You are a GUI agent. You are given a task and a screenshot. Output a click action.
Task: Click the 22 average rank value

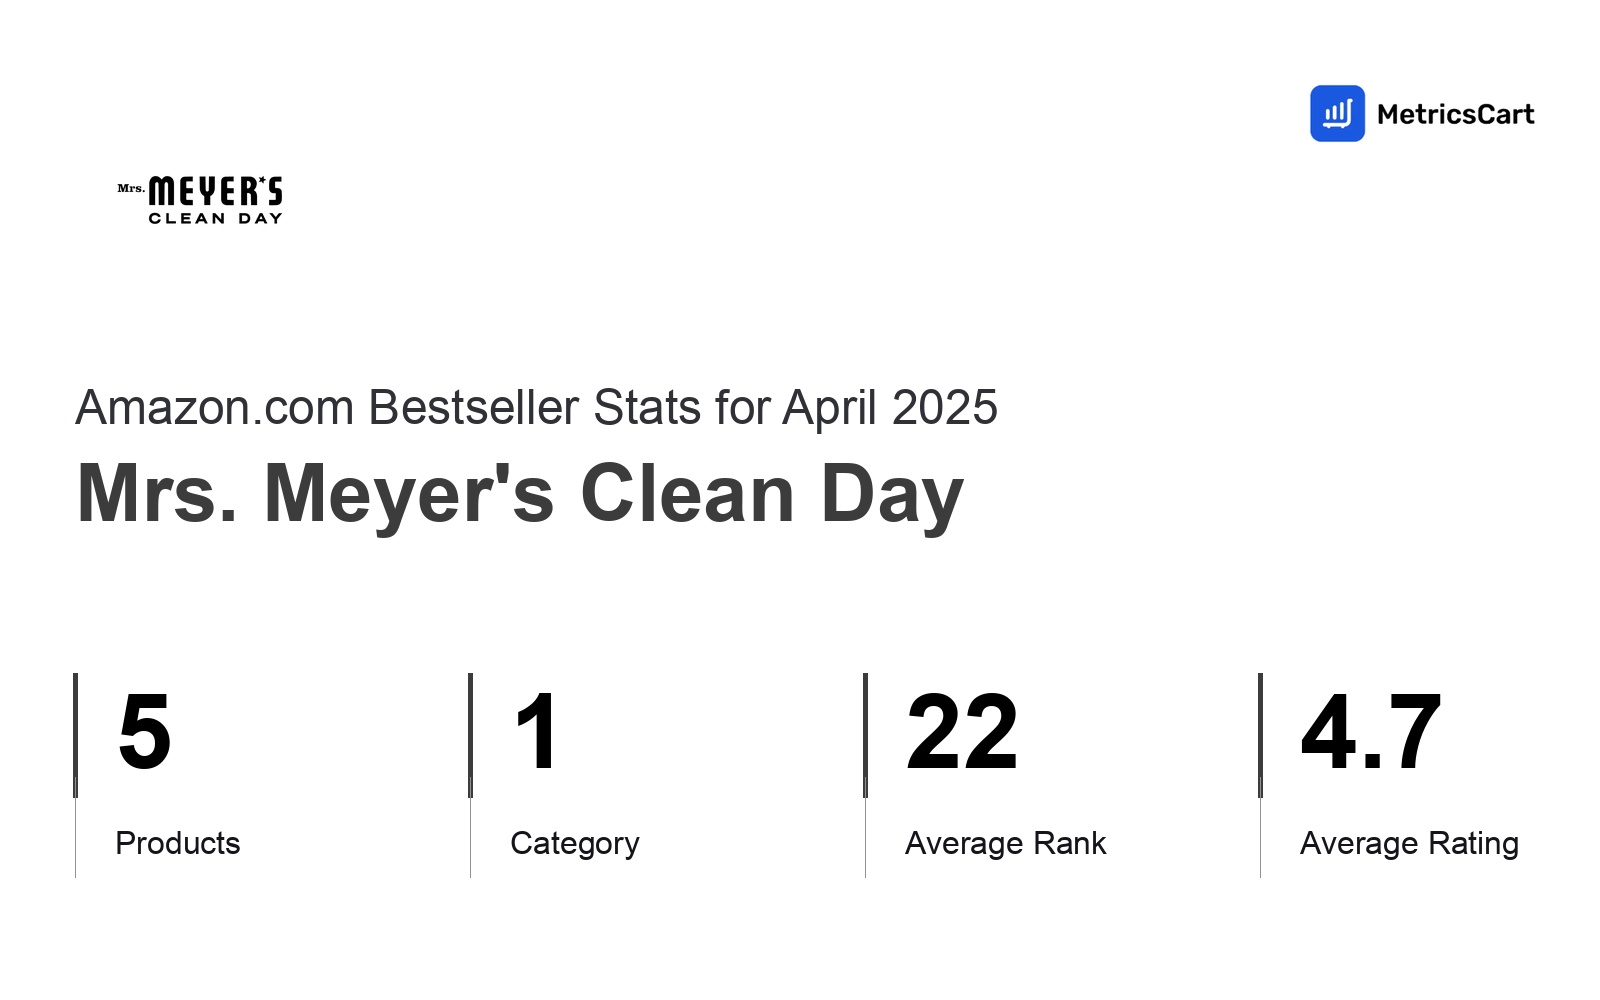[962, 732]
